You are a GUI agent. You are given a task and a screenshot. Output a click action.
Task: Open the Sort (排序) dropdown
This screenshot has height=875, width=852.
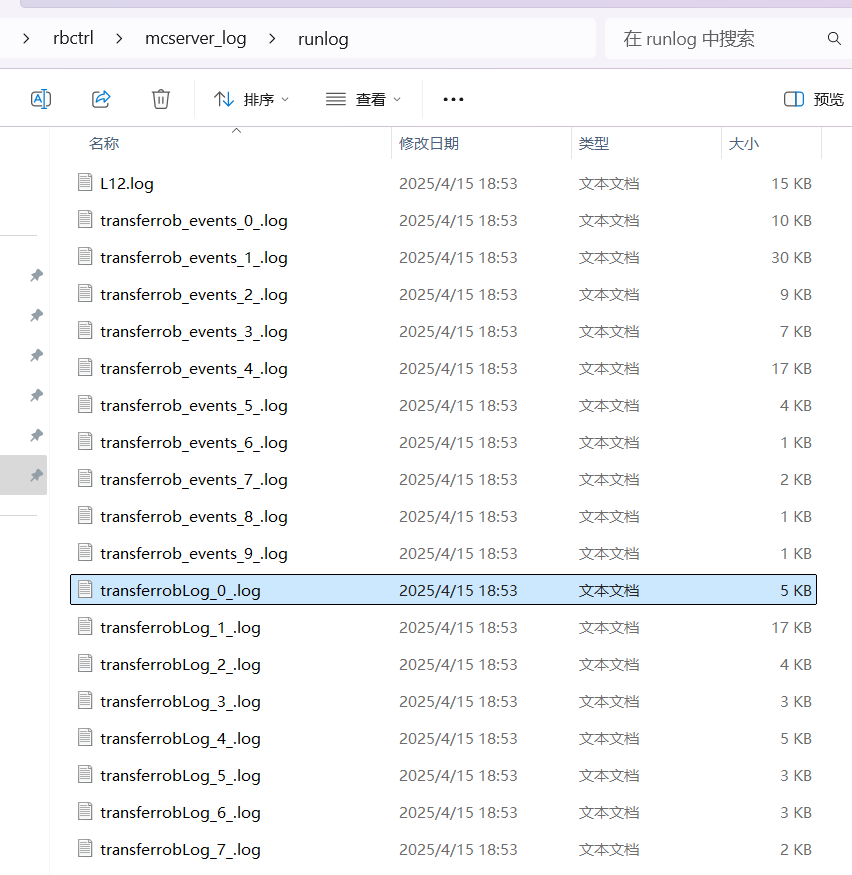(x=251, y=99)
